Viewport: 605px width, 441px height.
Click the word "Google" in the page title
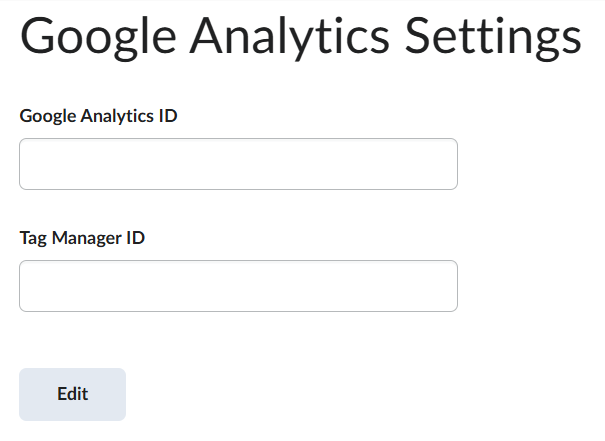(x=94, y=39)
